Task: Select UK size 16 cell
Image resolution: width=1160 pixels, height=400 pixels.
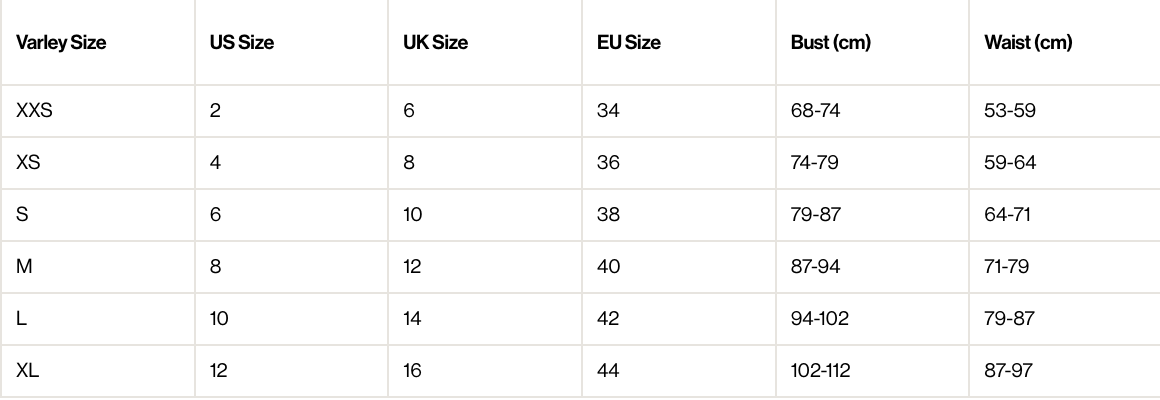Action: 412,370
